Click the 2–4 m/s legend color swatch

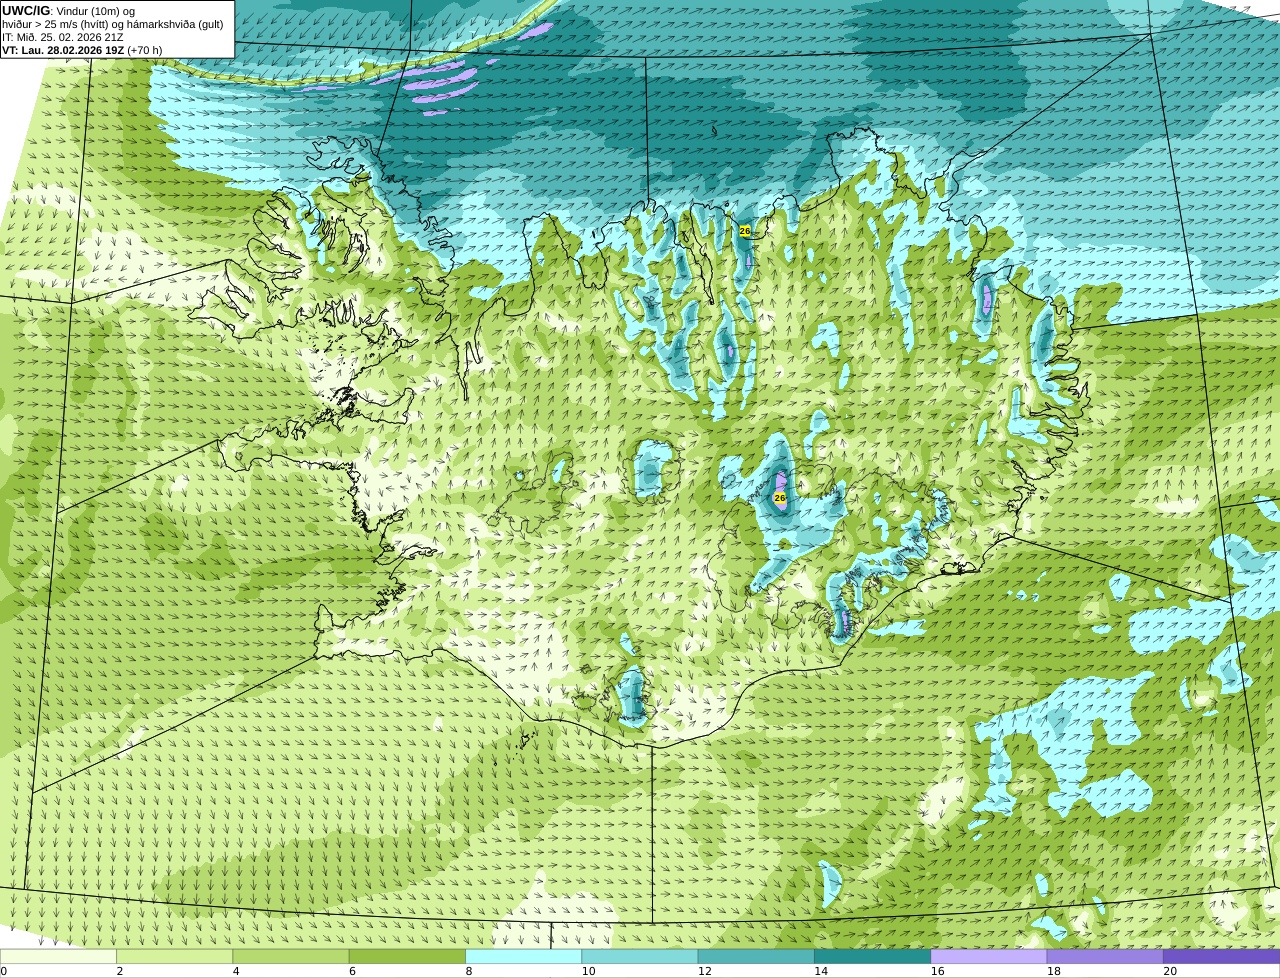pyautogui.click(x=174, y=956)
